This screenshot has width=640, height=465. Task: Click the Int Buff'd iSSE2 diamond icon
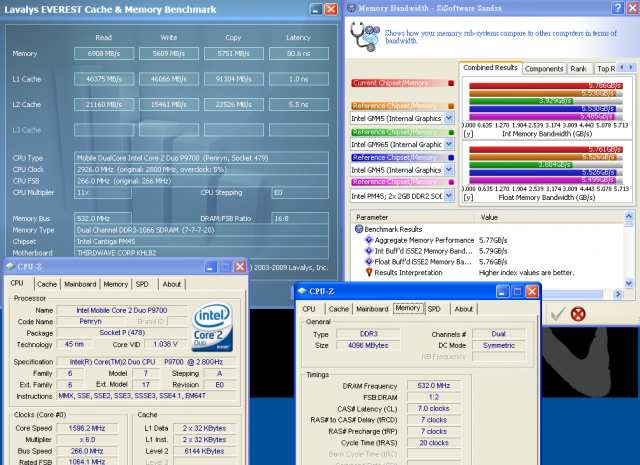(369, 251)
